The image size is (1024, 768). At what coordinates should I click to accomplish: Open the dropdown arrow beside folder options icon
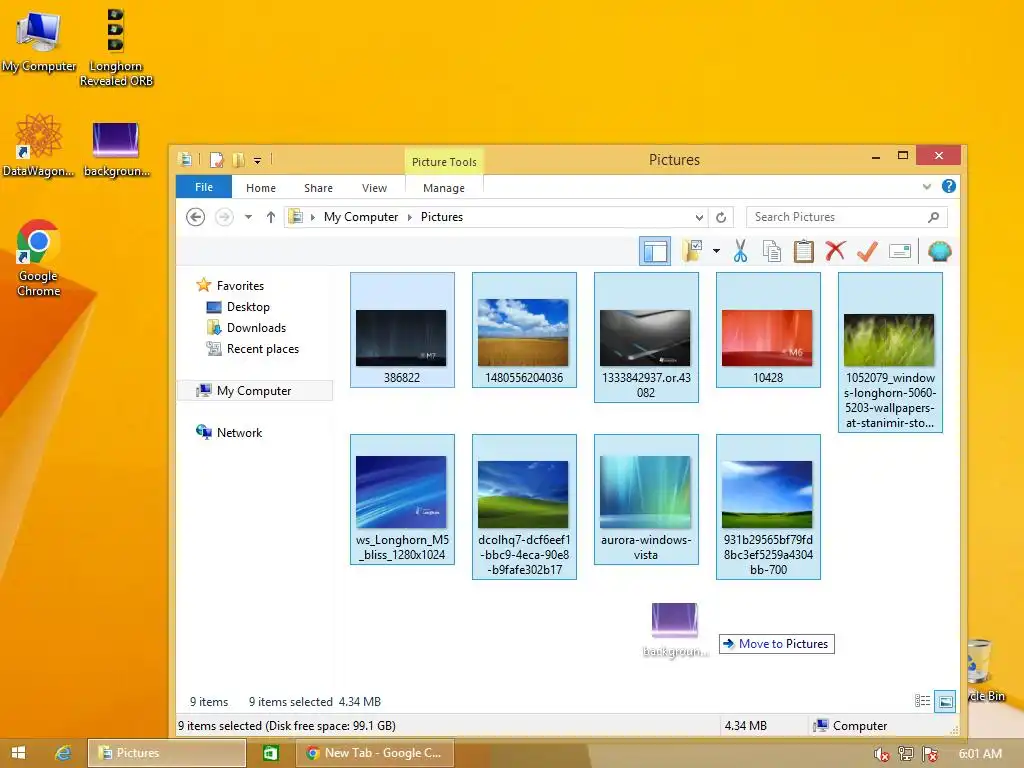point(716,251)
